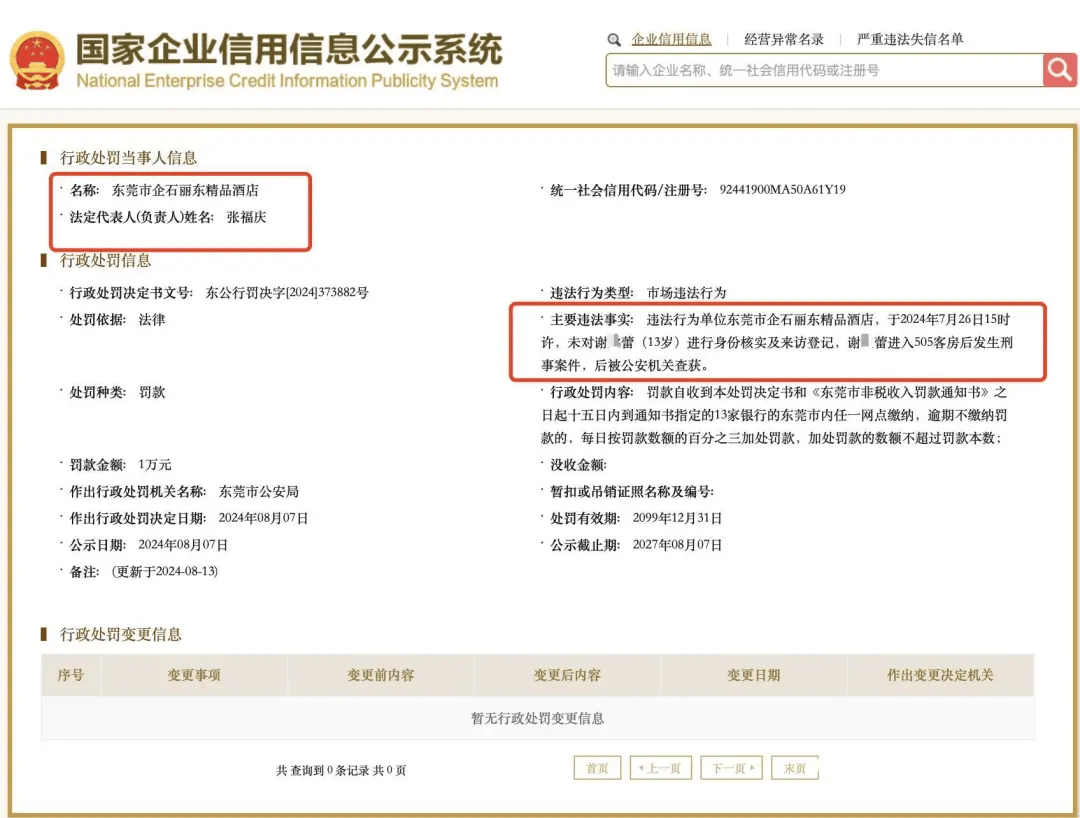Click publicity date 2024年08月07日 beside 公示日期

[183, 545]
